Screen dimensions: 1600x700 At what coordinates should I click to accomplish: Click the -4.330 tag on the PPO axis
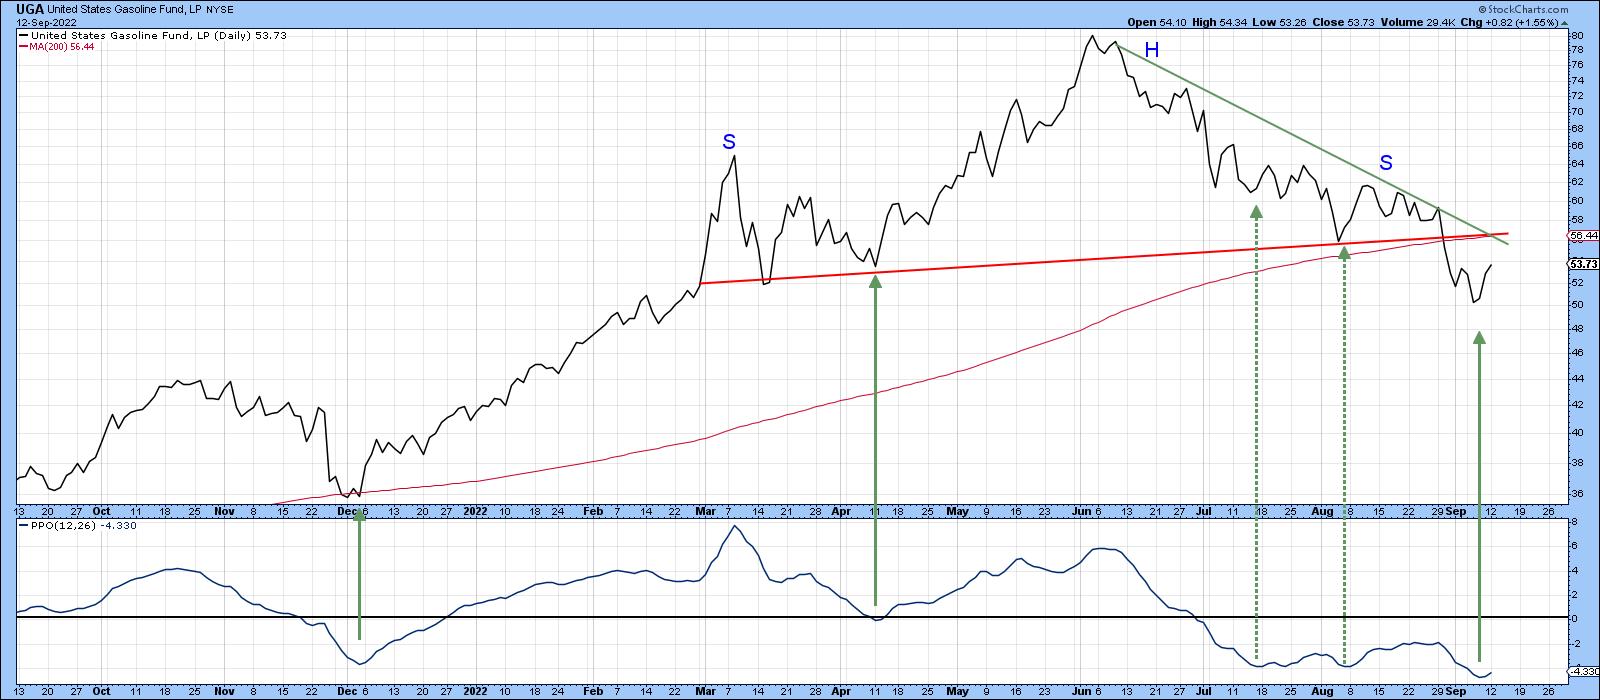[1582, 671]
